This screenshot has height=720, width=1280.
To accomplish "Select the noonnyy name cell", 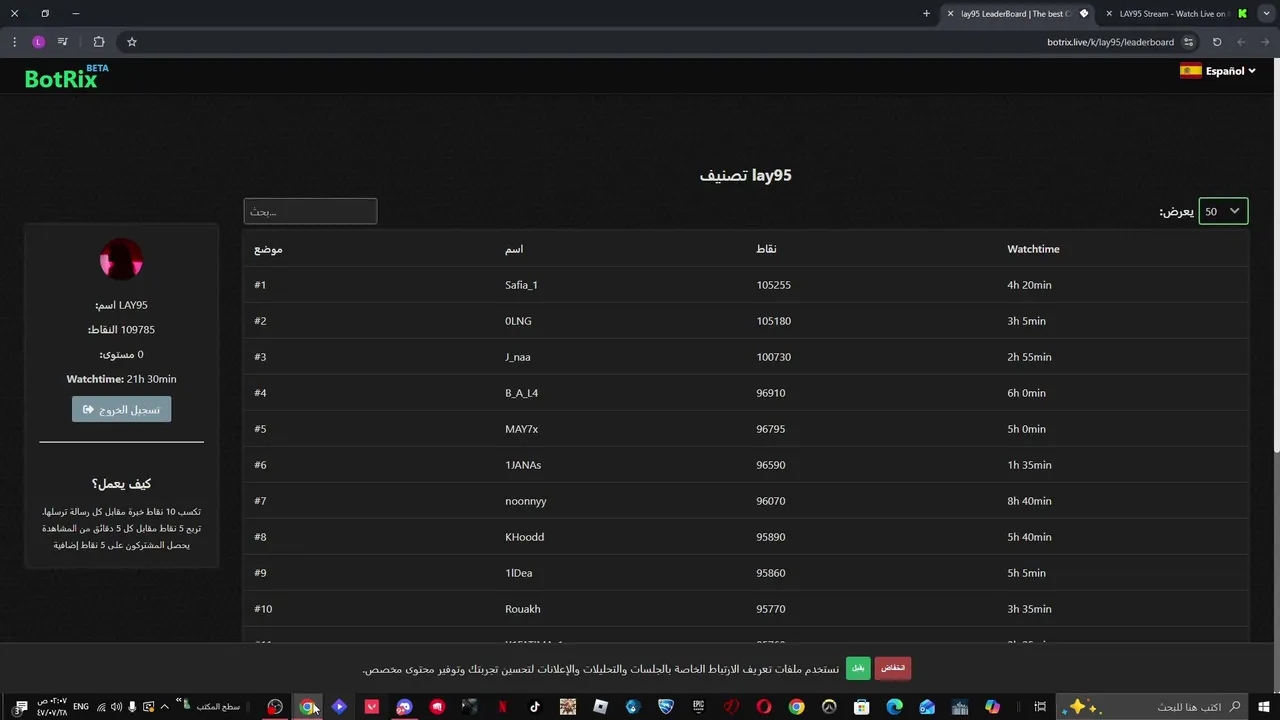I will point(526,501).
